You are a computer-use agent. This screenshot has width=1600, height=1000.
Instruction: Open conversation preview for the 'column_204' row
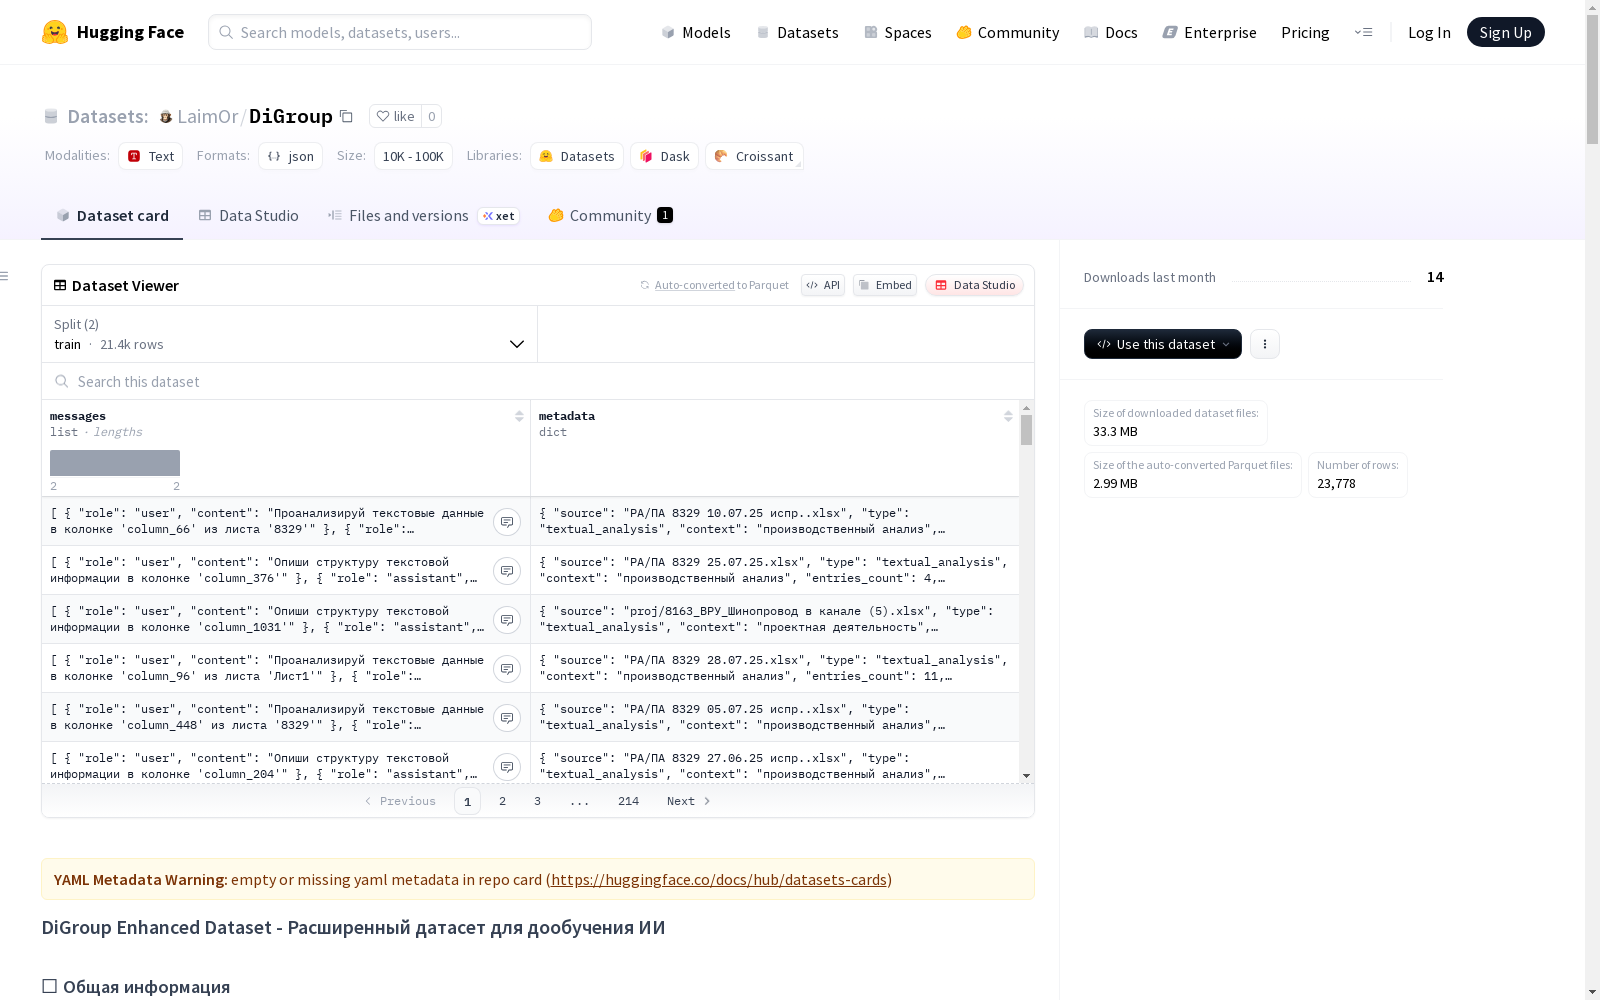[x=507, y=767]
